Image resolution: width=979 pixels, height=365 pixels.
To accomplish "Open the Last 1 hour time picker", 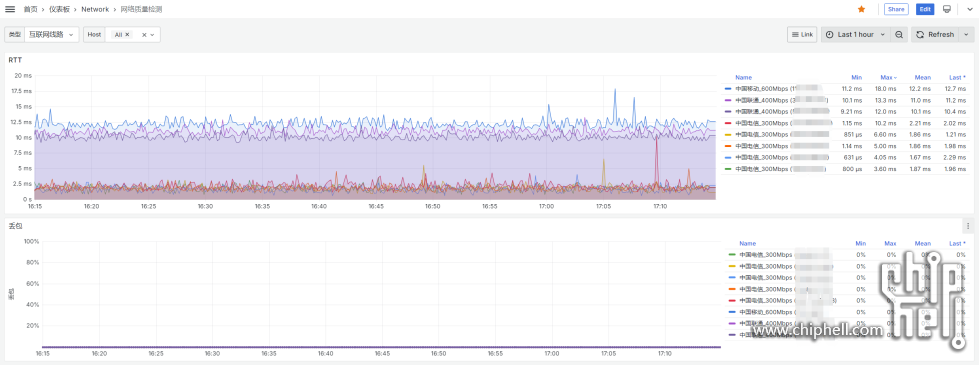I will [x=855, y=35].
